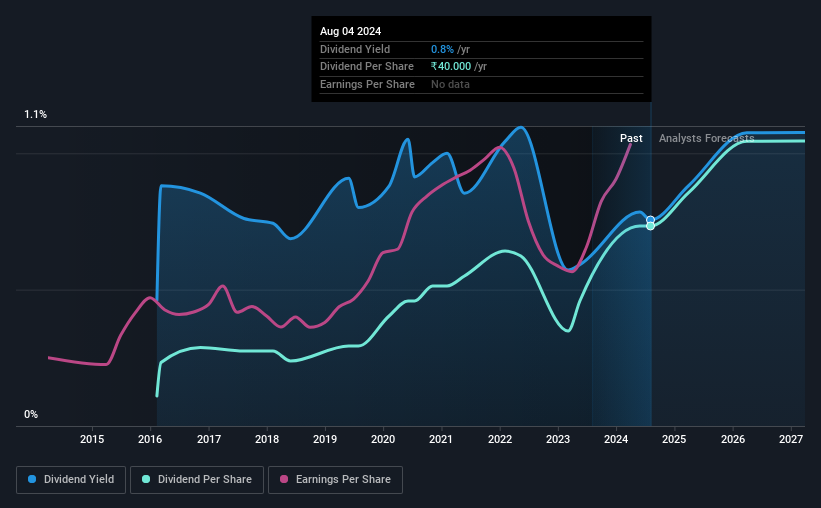821x508 pixels.
Task: Click the 2024 year label on the axis
Action: pyautogui.click(x=616, y=439)
